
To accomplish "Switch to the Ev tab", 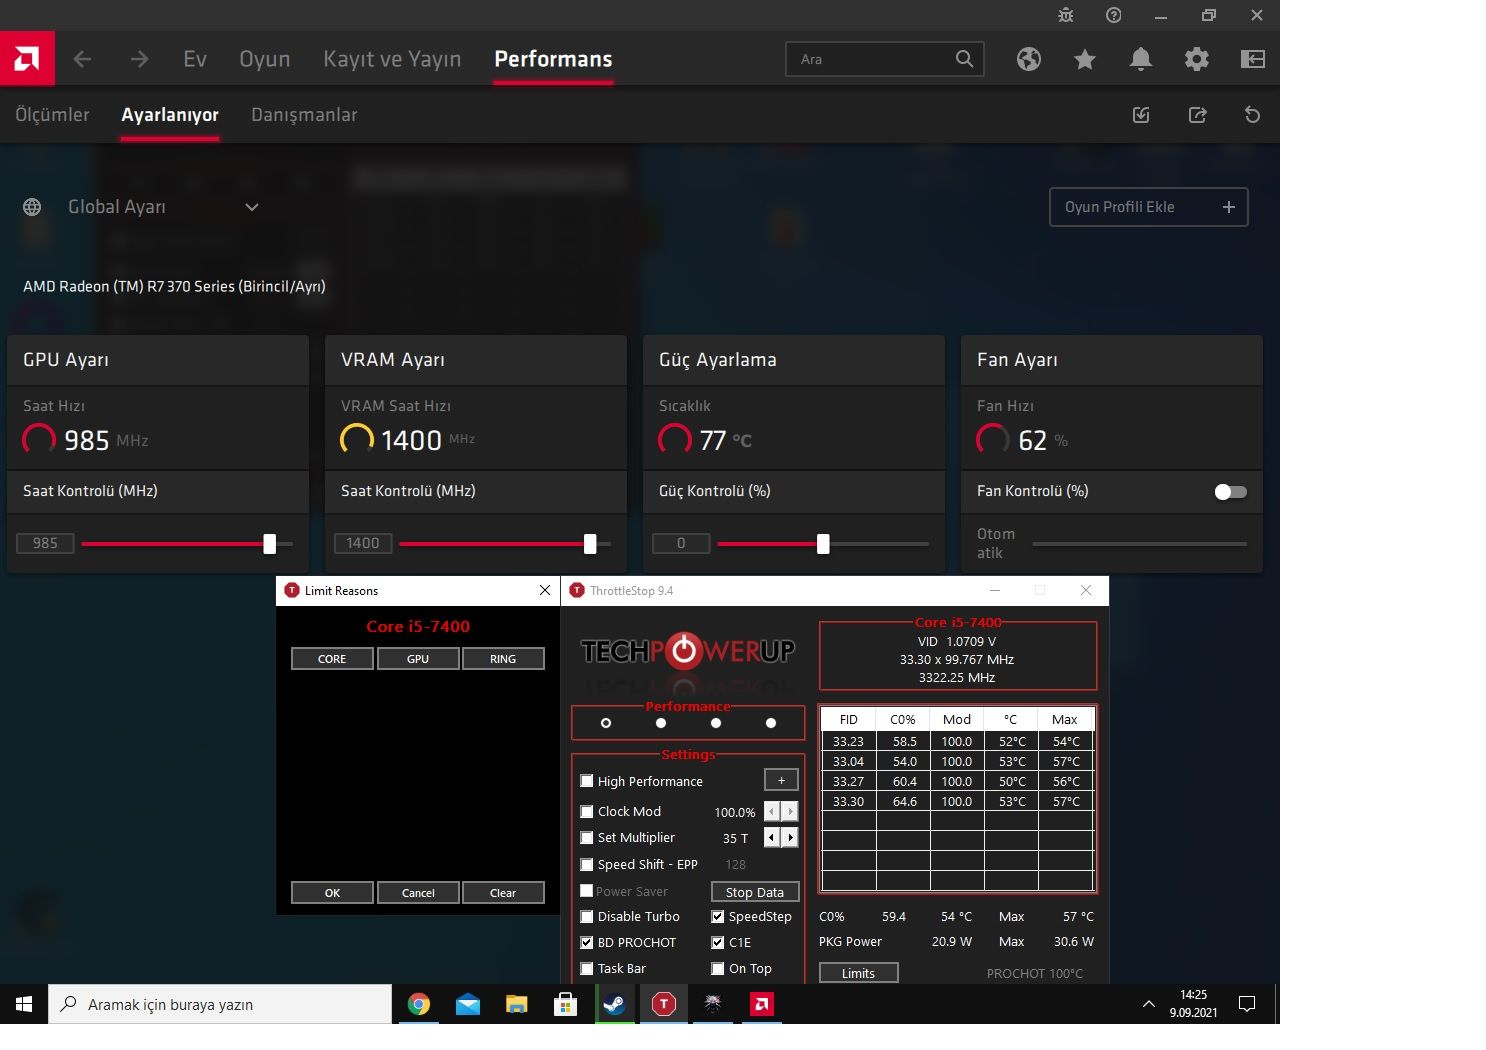I will [x=195, y=59].
